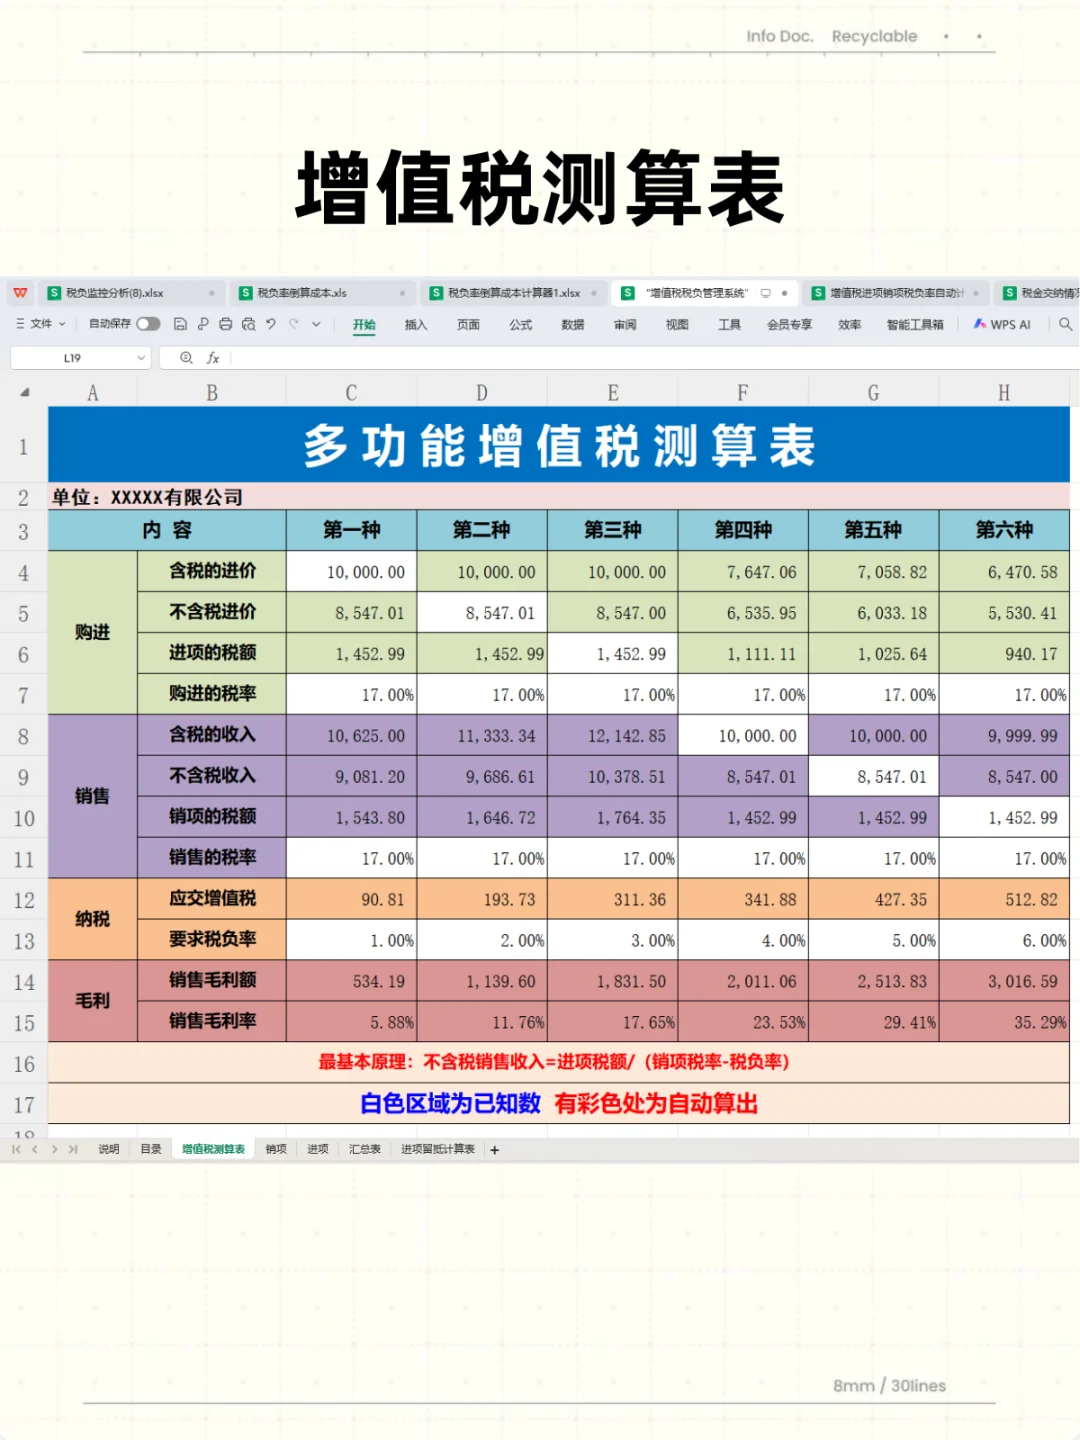This screenshot has height=1440, width=1080.
Task: Click the 应交增值税 value 90.81
Action: tap(351, 900)
